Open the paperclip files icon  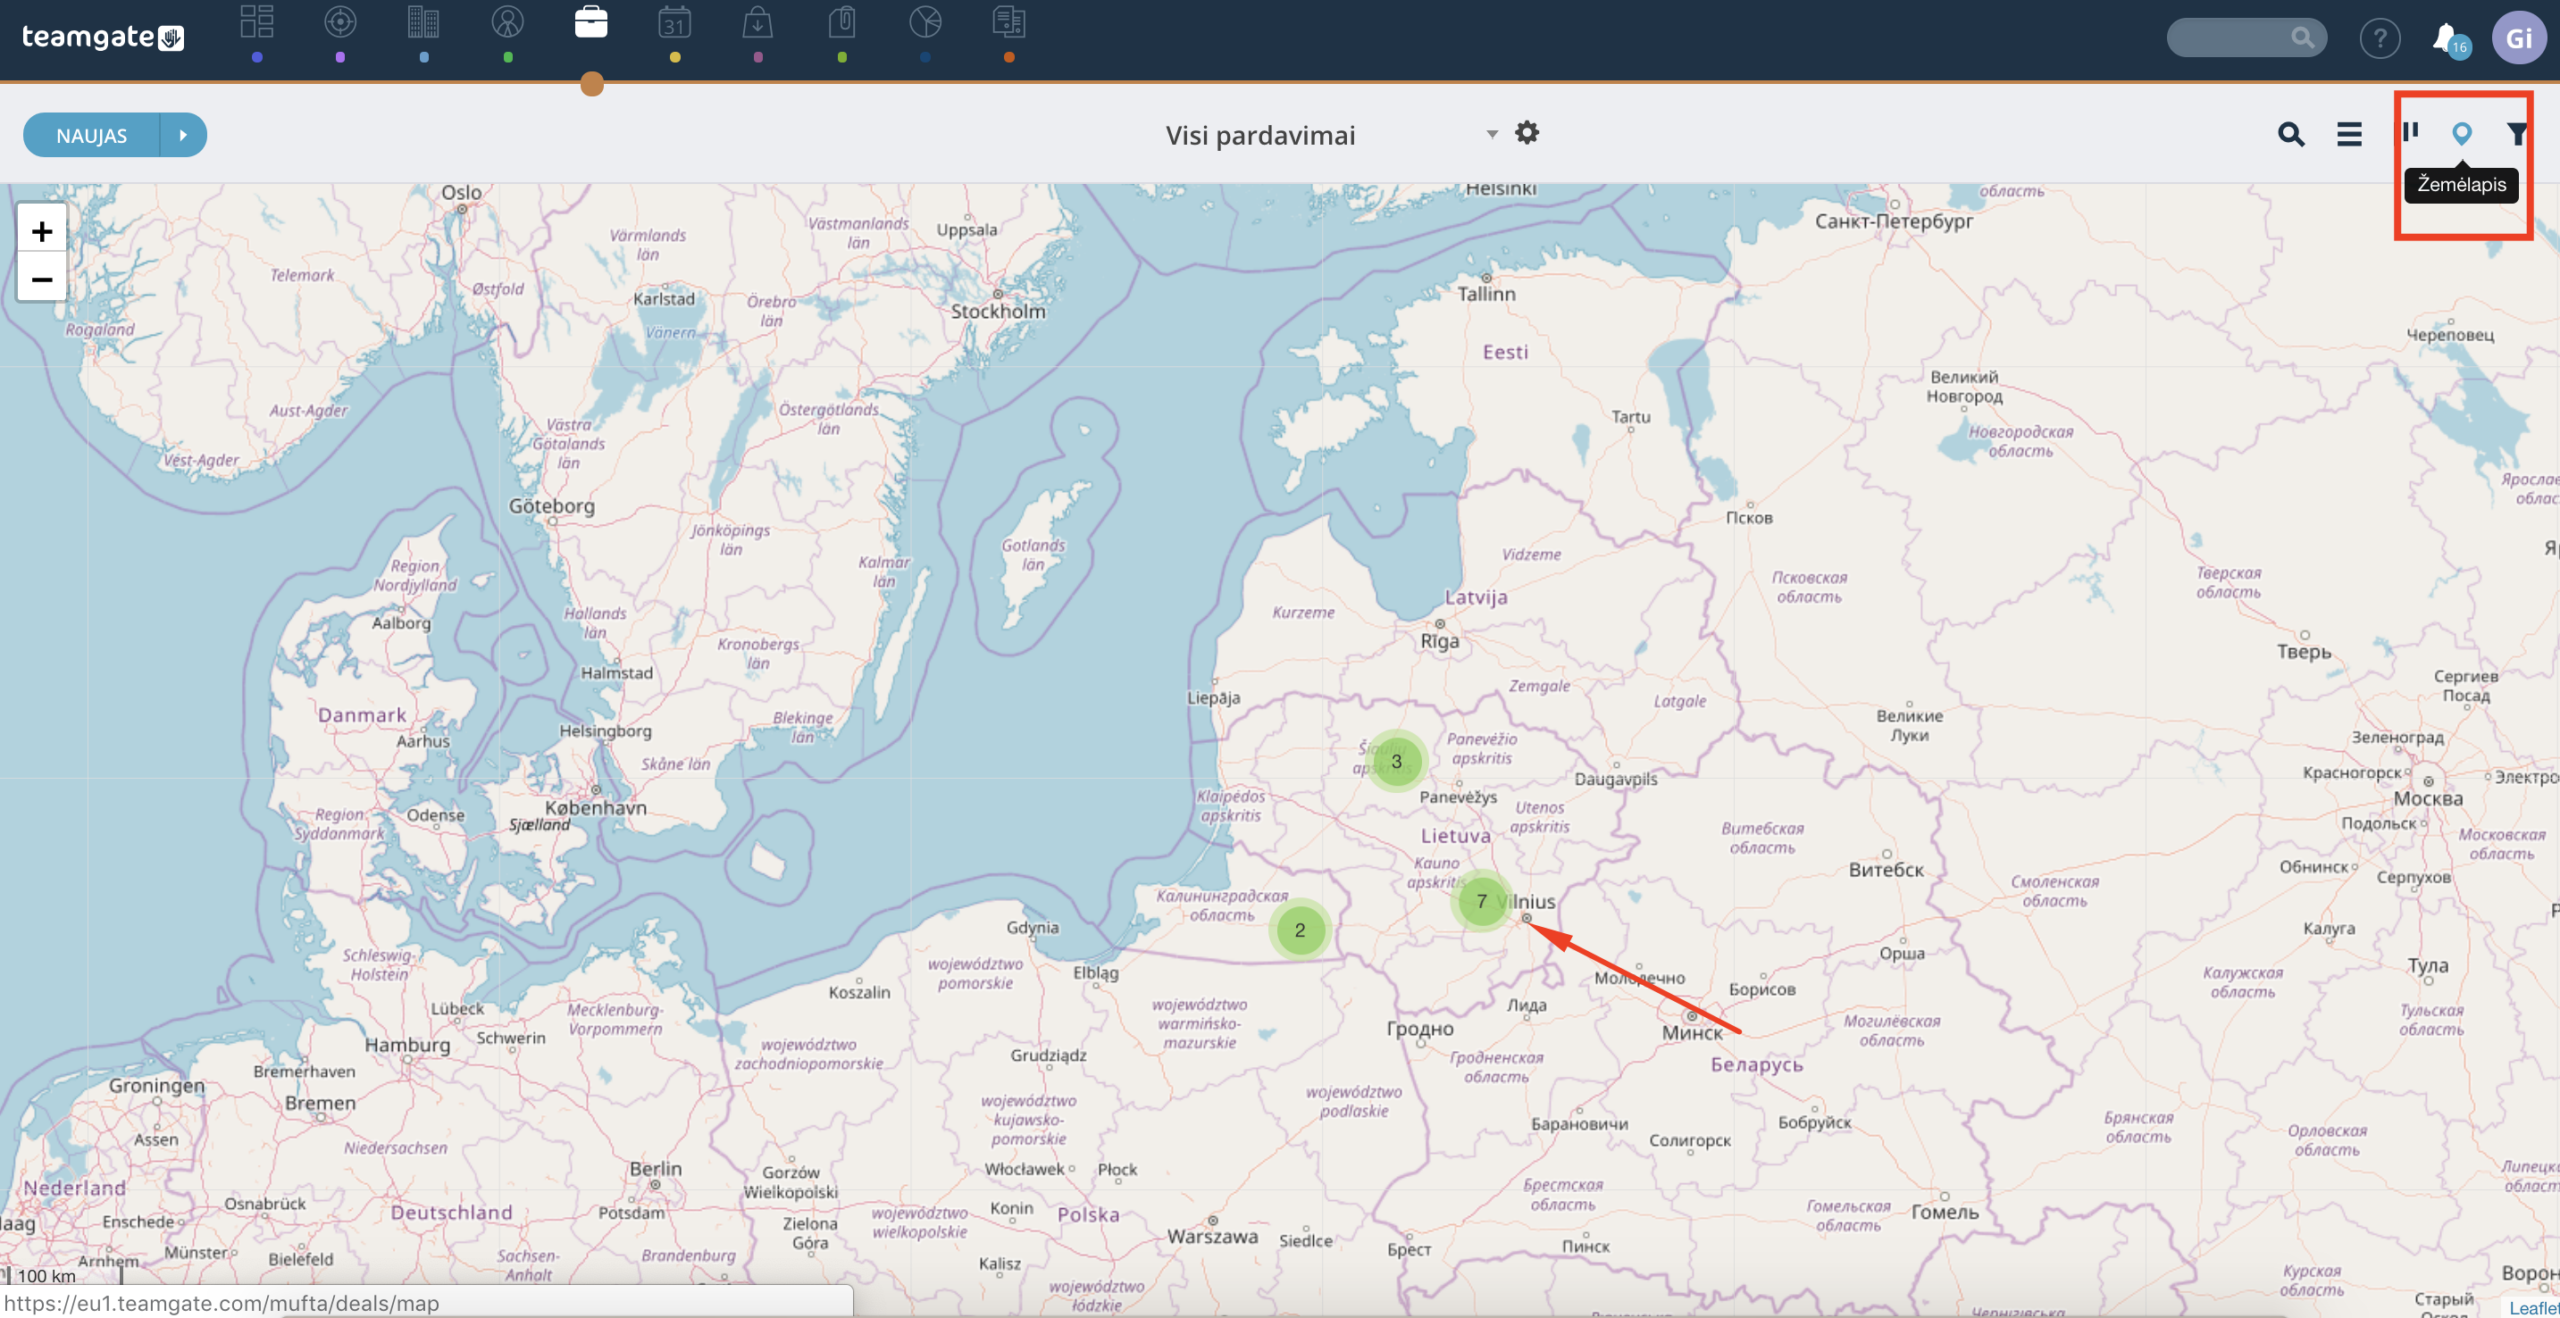click(842, 22)
